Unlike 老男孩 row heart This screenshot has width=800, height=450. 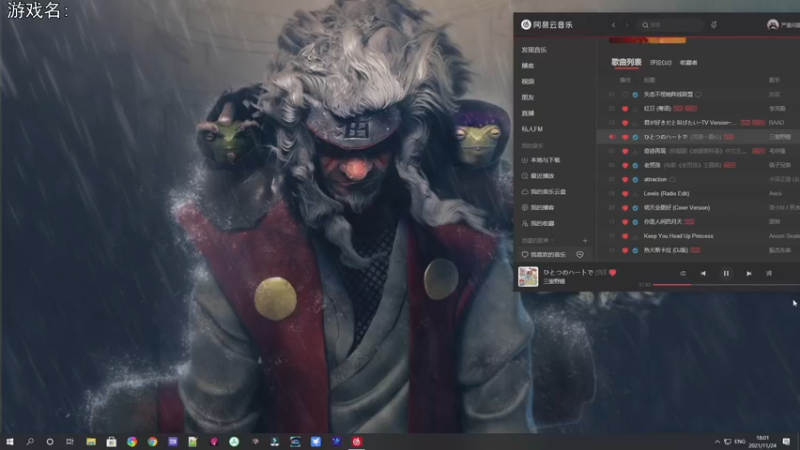[x=625, y=165]
